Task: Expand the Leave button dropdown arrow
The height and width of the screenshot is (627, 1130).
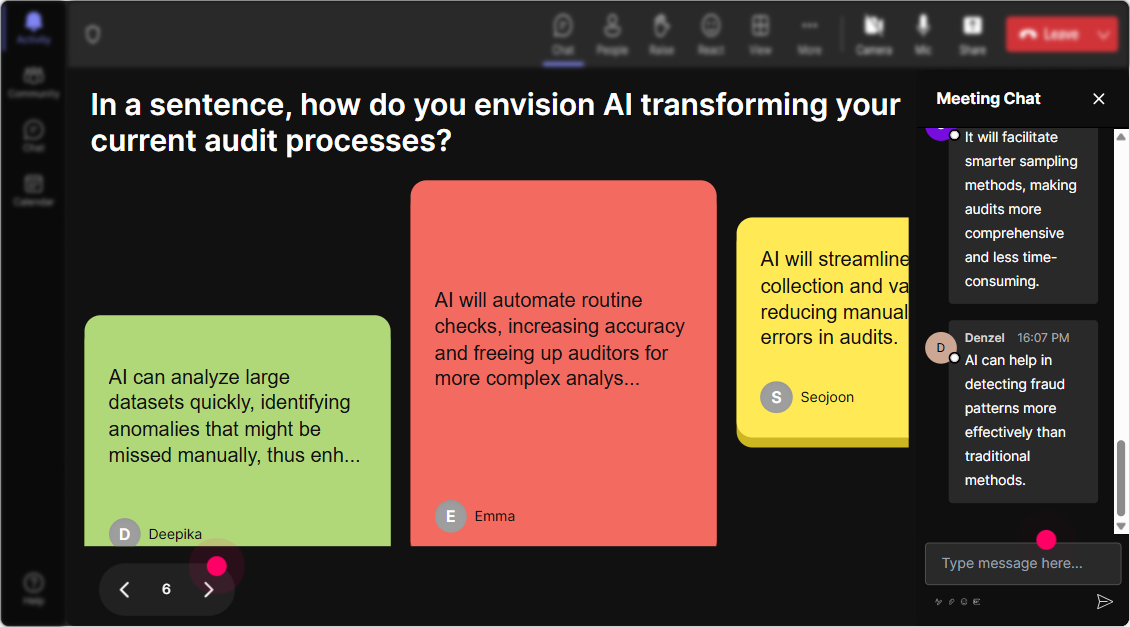Action: pyautogui.click(x=1103, y=34)
